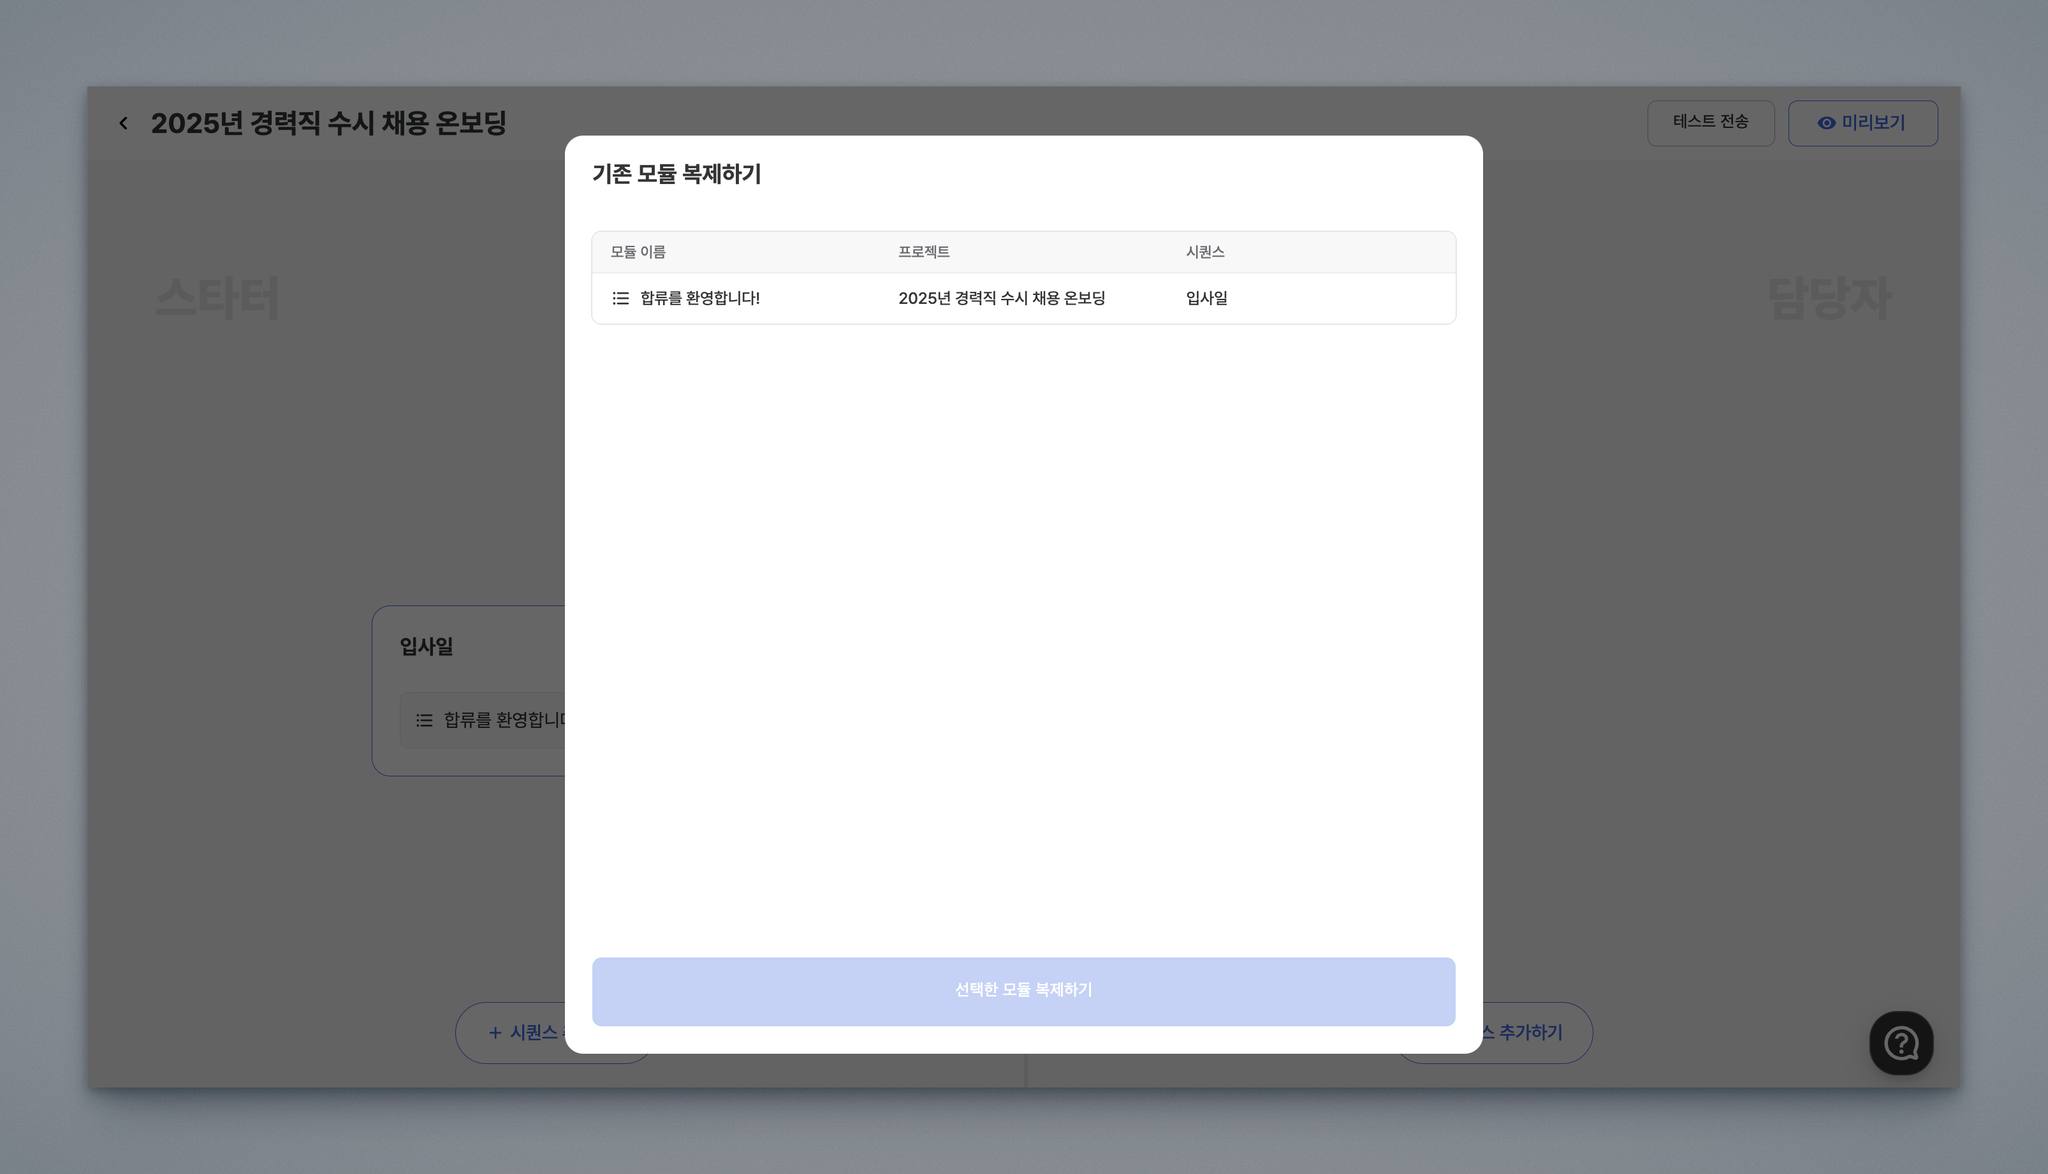Click the 시퀀스 column header
This screenshot has height=1174, width=2048.
(1204, 252)
